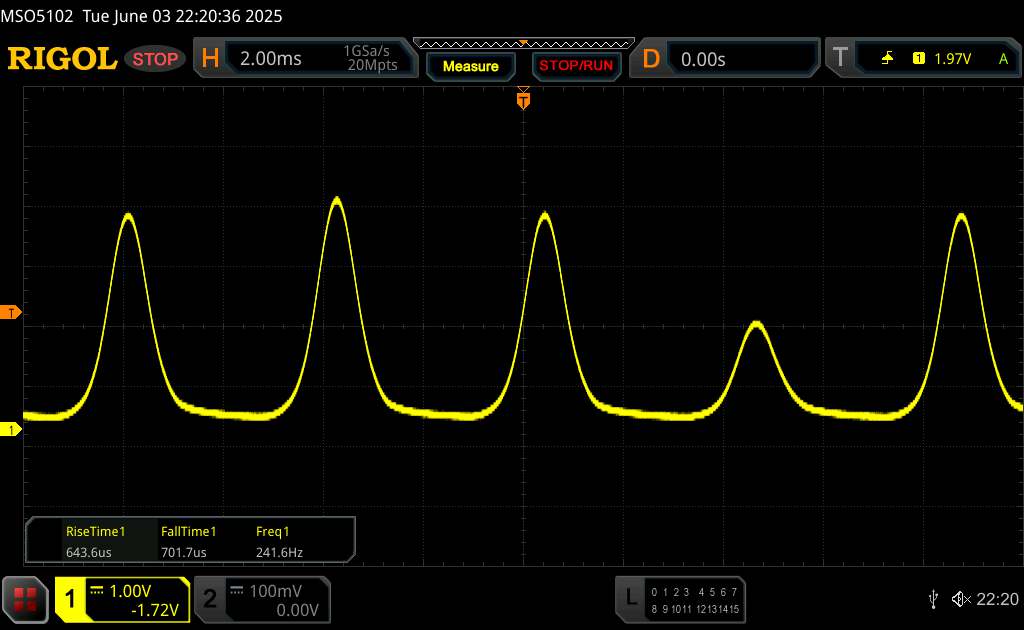The width and height of the screenshot is (1024, 630).
Task: Toggle the muted speaker sound icon
Action: (960, 598)
